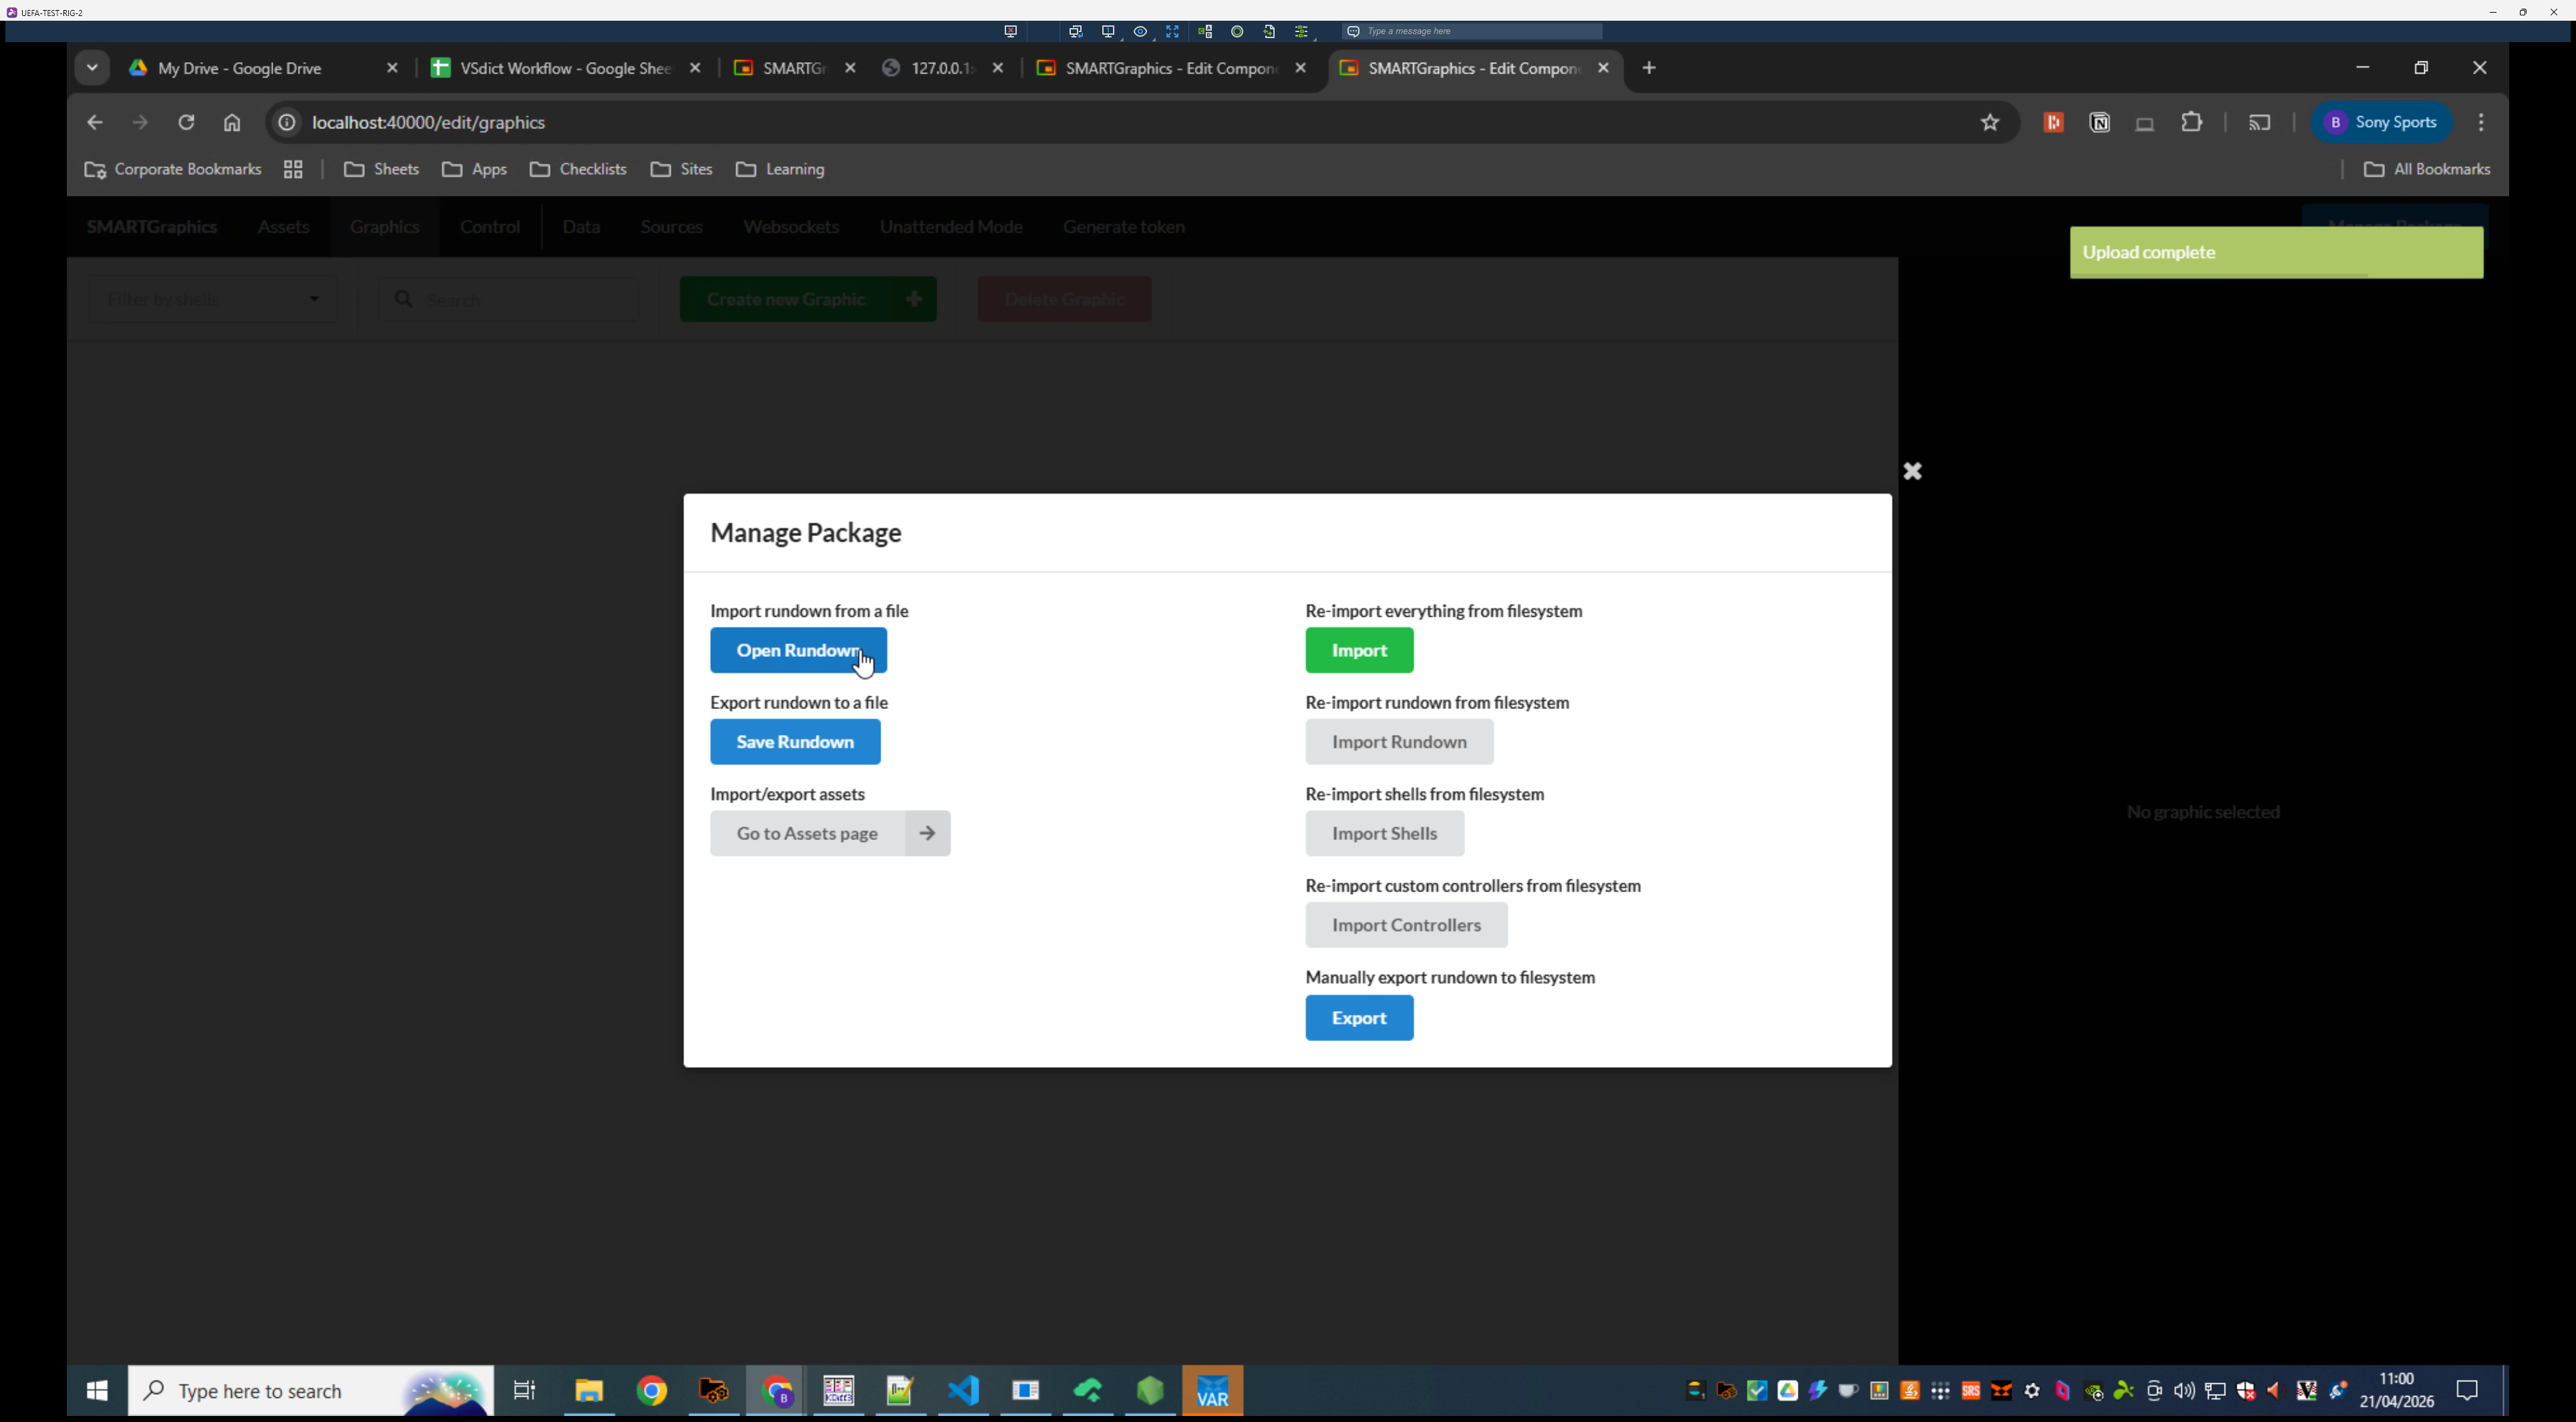Reload the page with the refresh icon

(x=186, y=122)
